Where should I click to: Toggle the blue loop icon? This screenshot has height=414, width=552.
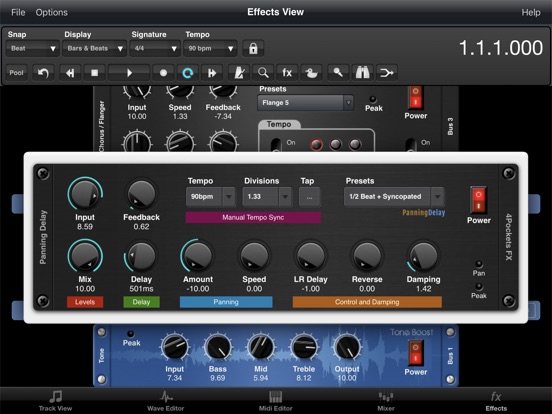coord(188,73)
